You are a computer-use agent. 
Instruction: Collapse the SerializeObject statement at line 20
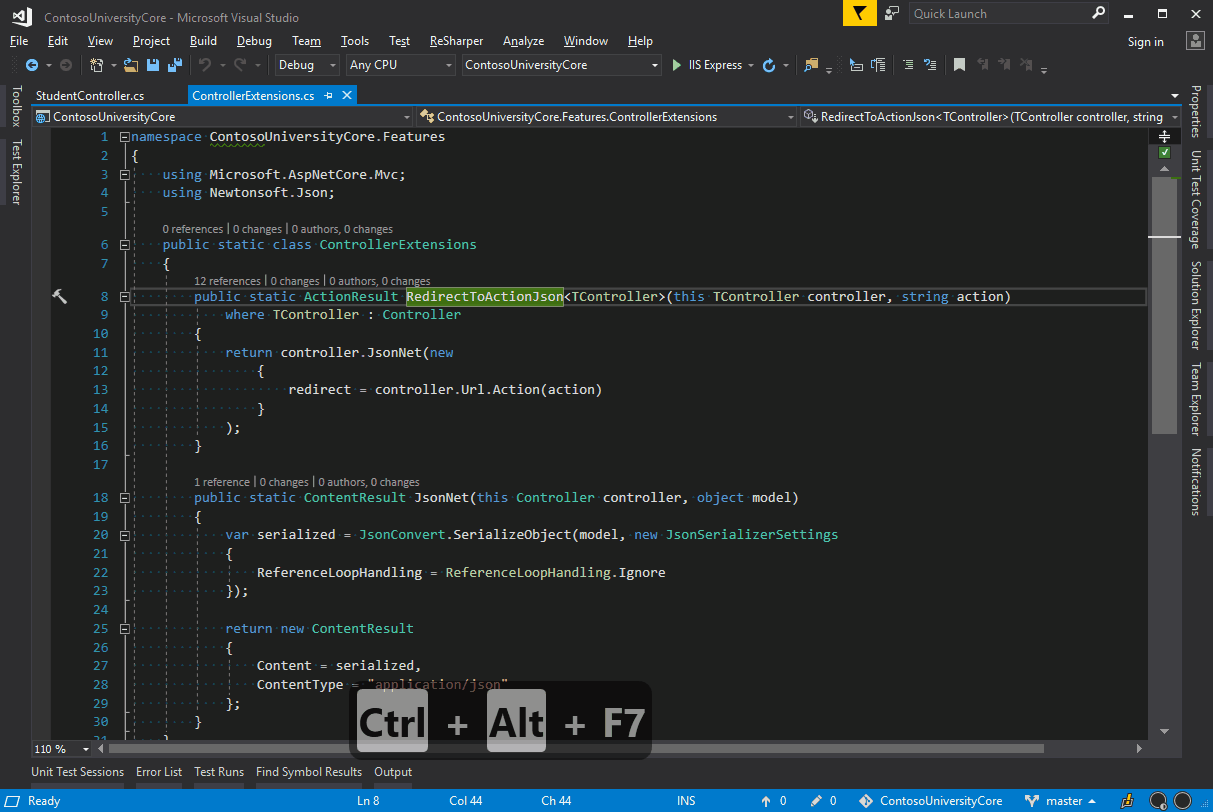click(x=123, y=534)
